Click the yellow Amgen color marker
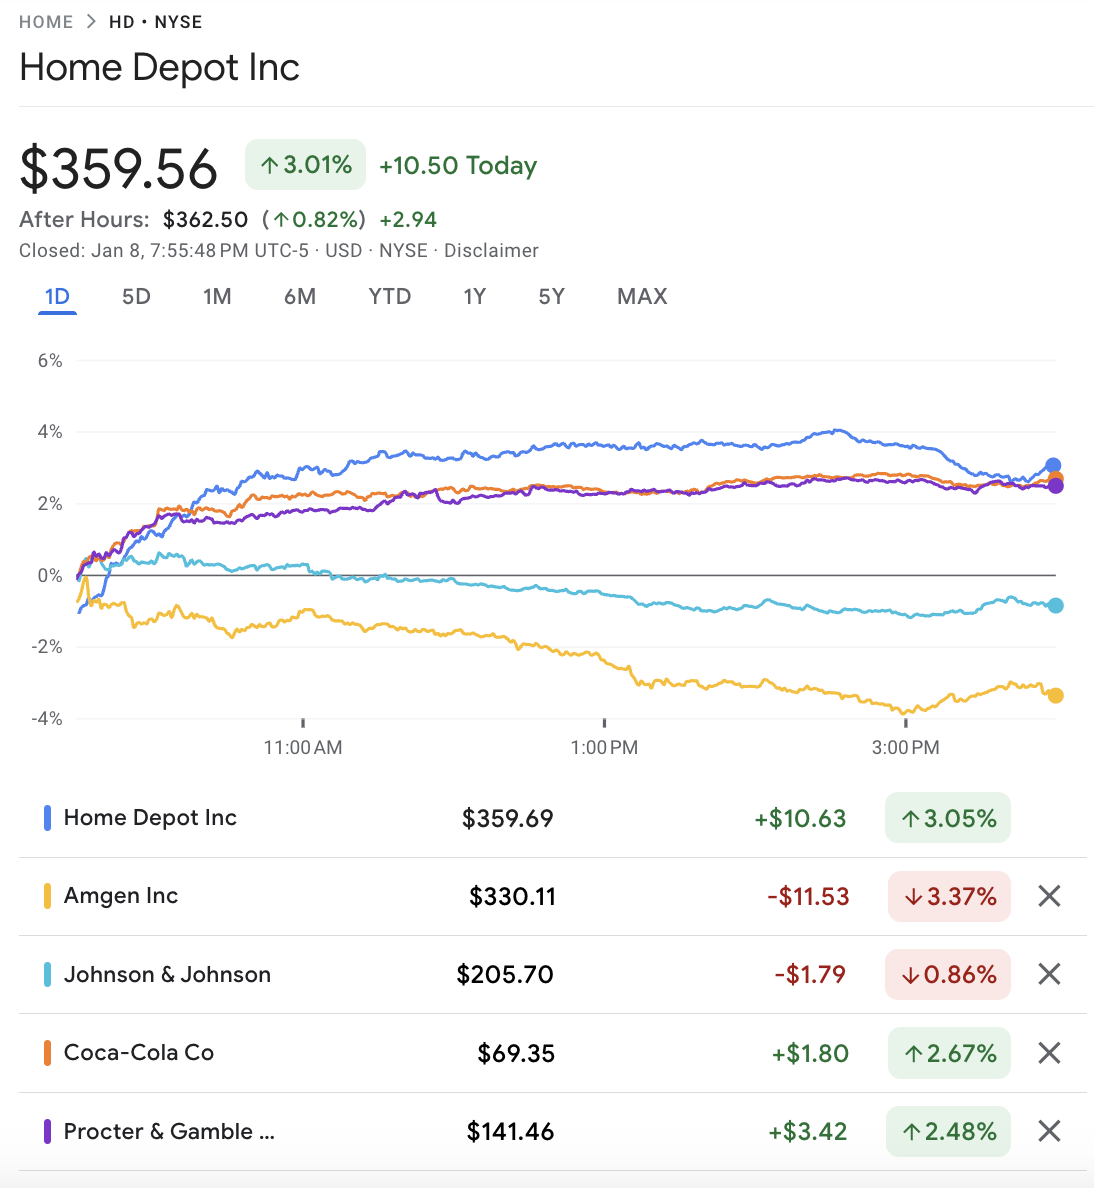This screenshot has height=1188, width=1094. pos(47,896)
